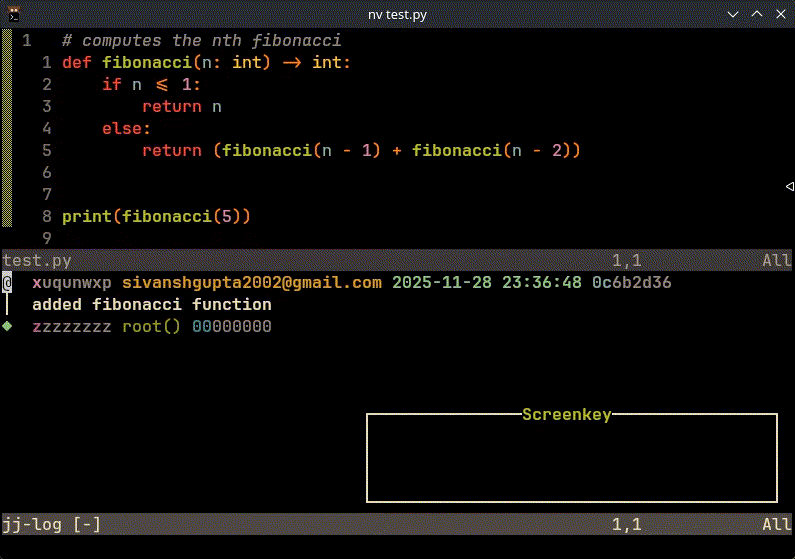The width and height of the screenshot is (795, 559).
Task: Click the small triangle marker at editor's right edge
Action: tap(788, 187)
